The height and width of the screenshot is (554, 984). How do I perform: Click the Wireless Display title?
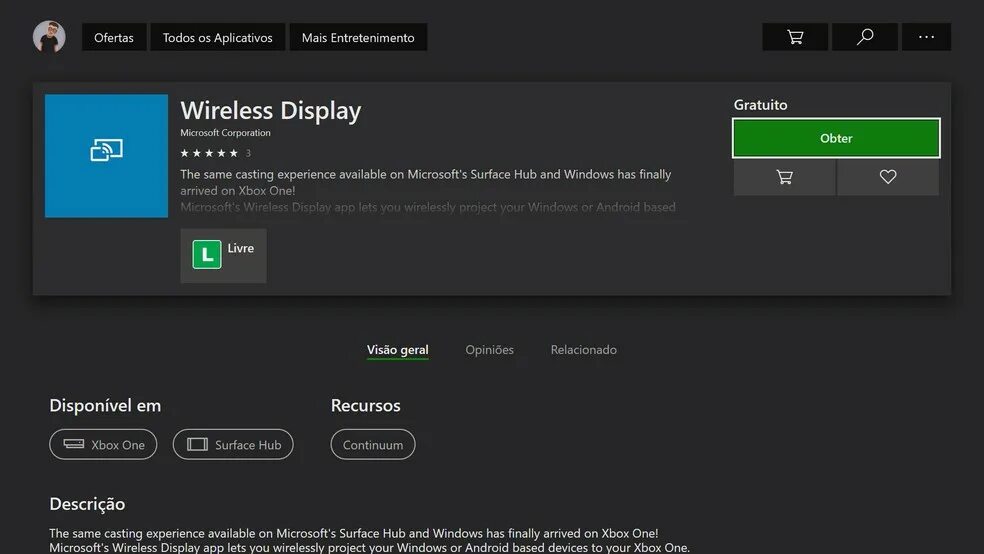(x=270, y=110)
